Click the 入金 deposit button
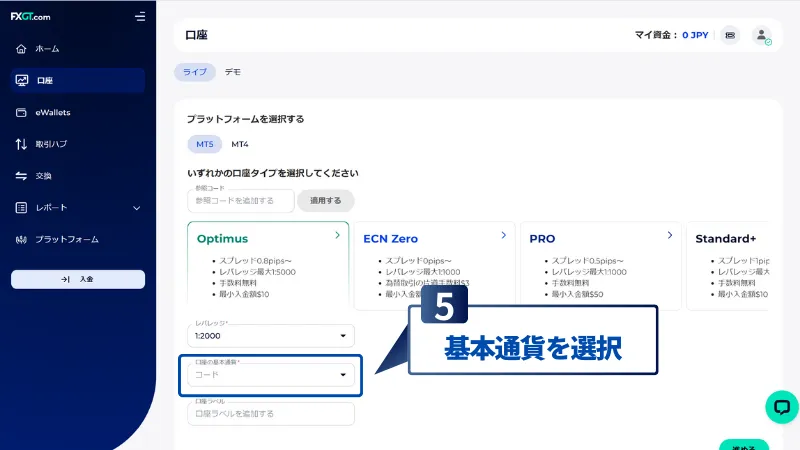Image resolution: width=800 pixels, height=450 pixels. point(78,280)
